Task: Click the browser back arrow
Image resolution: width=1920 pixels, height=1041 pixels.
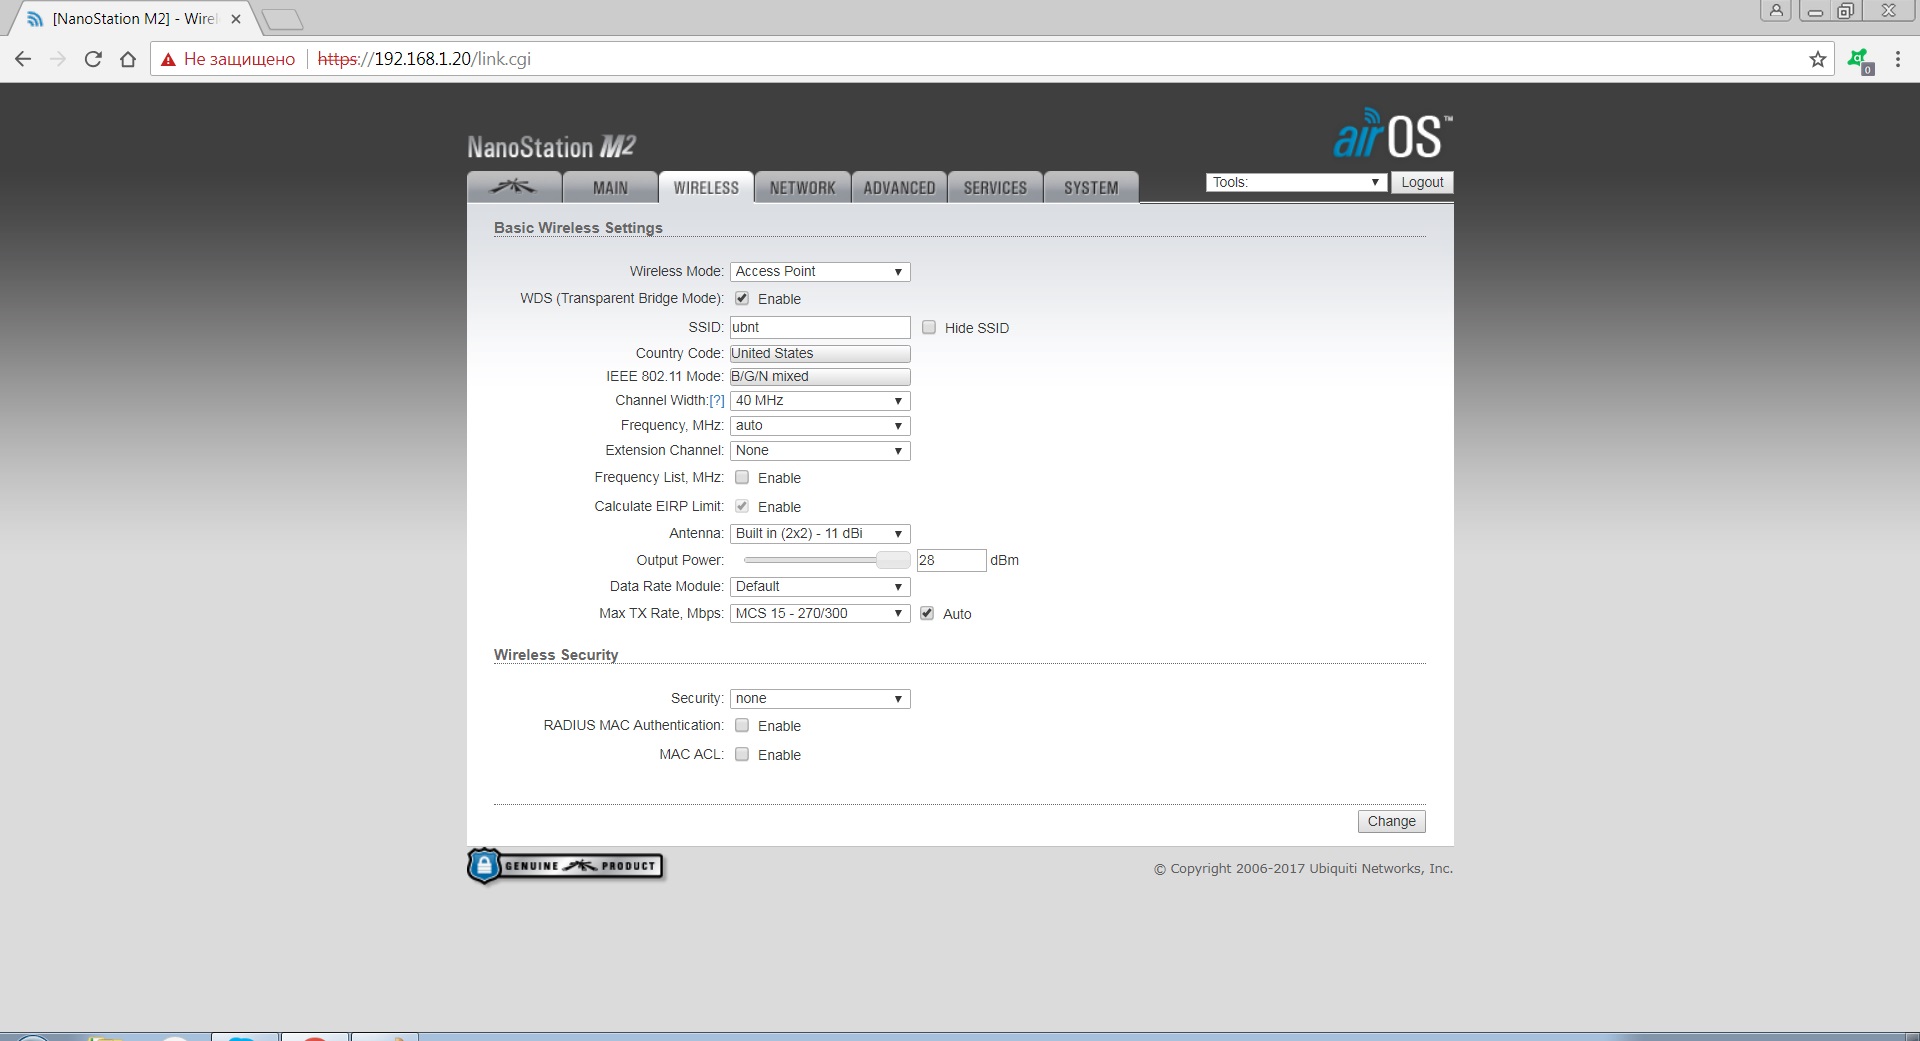Action: click(x=23, y=59)
